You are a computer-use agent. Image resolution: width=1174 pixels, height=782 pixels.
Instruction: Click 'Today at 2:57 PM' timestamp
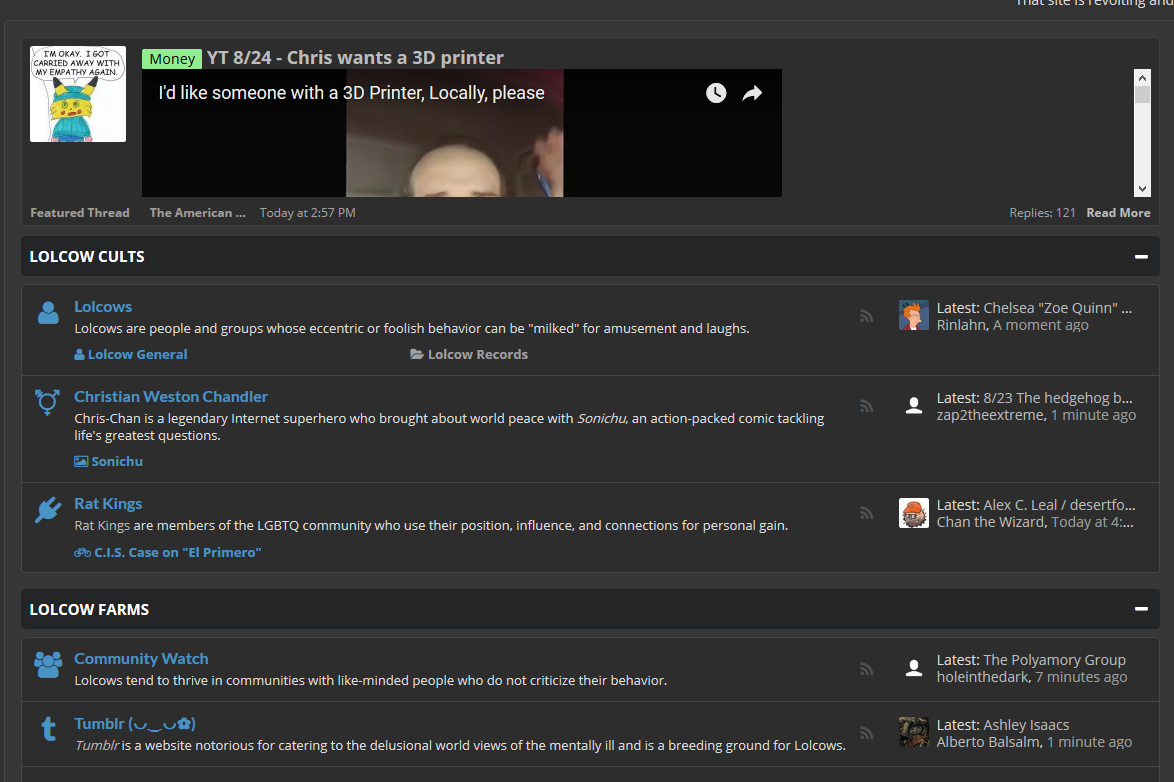[x=308, y=213]
